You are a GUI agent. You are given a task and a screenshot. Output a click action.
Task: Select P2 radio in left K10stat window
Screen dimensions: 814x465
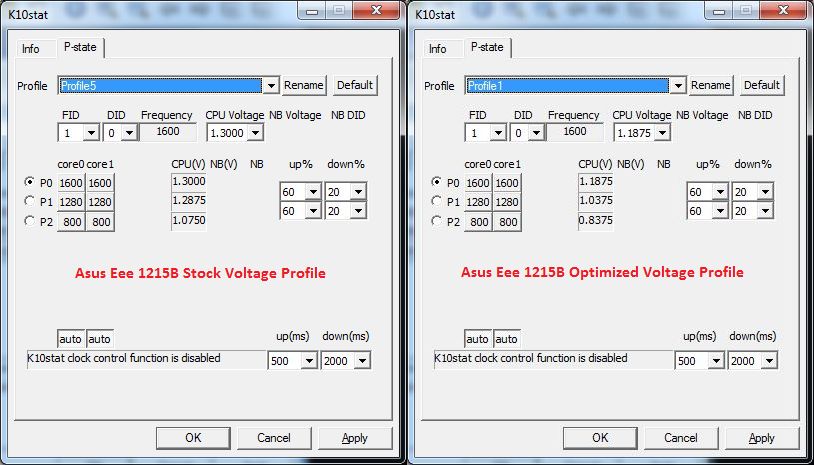click(x=29, y=221)
